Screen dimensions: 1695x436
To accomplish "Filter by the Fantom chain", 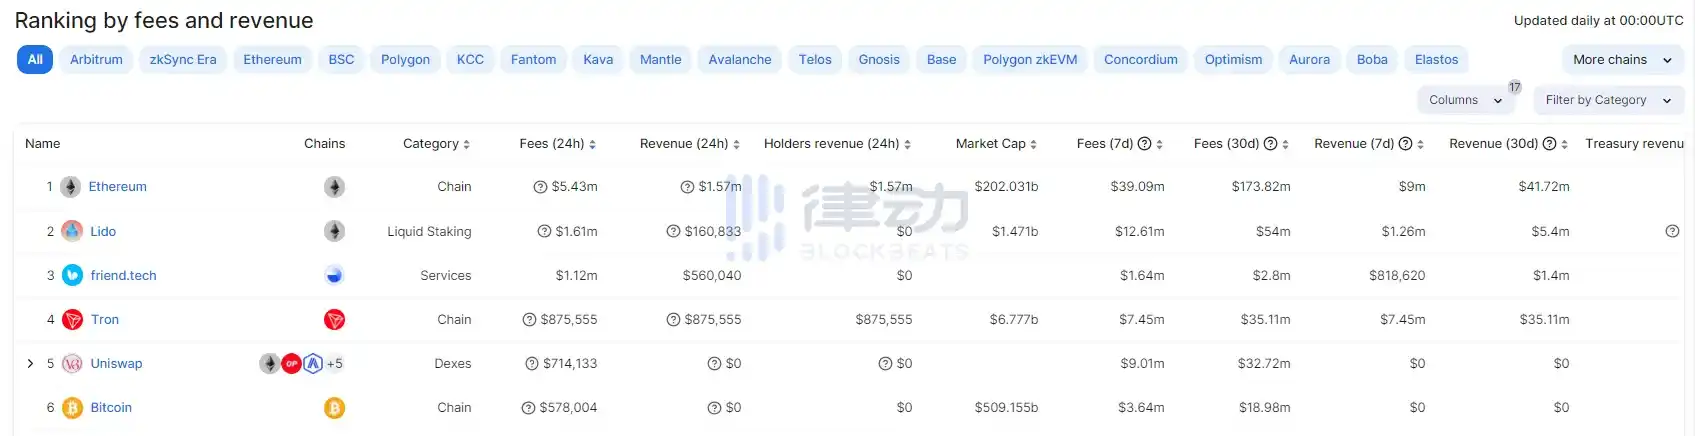I will pos(533,60).
